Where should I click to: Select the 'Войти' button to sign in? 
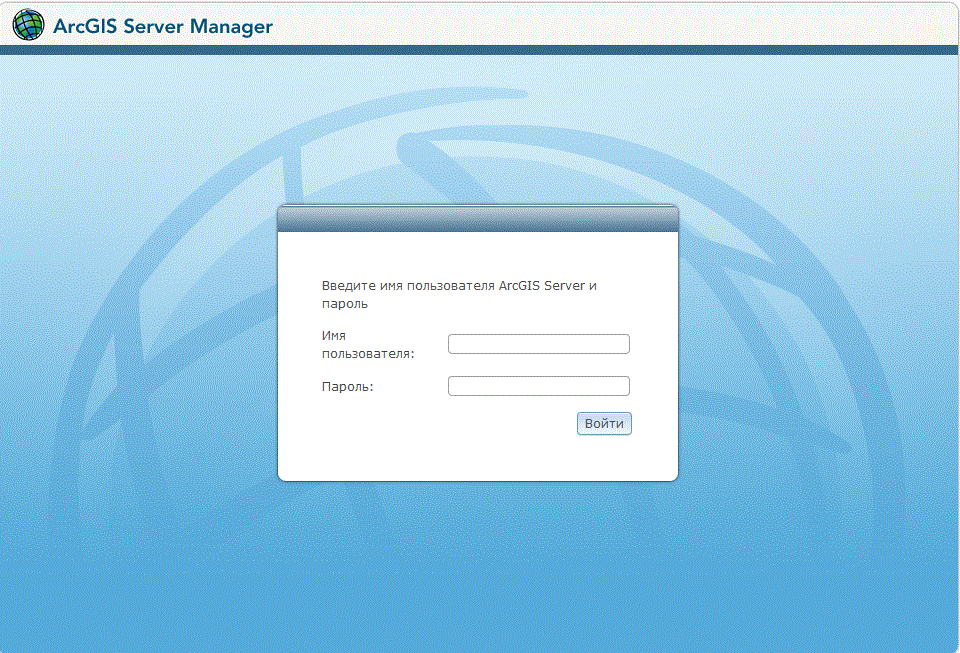coord(603,423)
